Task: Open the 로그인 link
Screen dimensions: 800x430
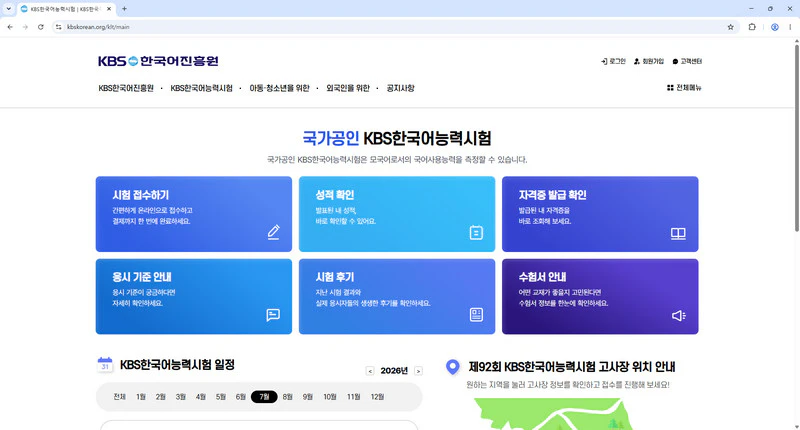Action: 613,61
